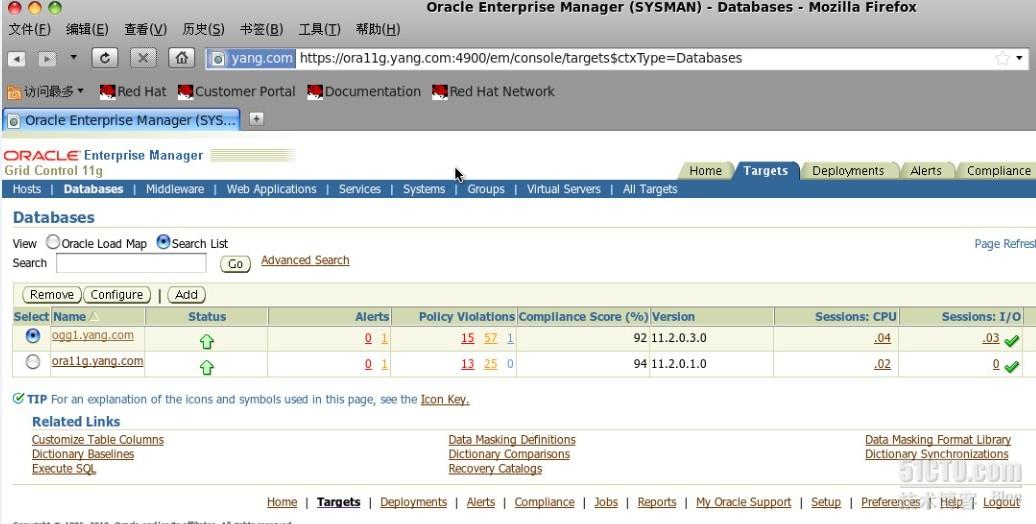The image size is (1036, 524).
Task: Click the Add button
Action: pyautogui.click(x=186, y=295)
